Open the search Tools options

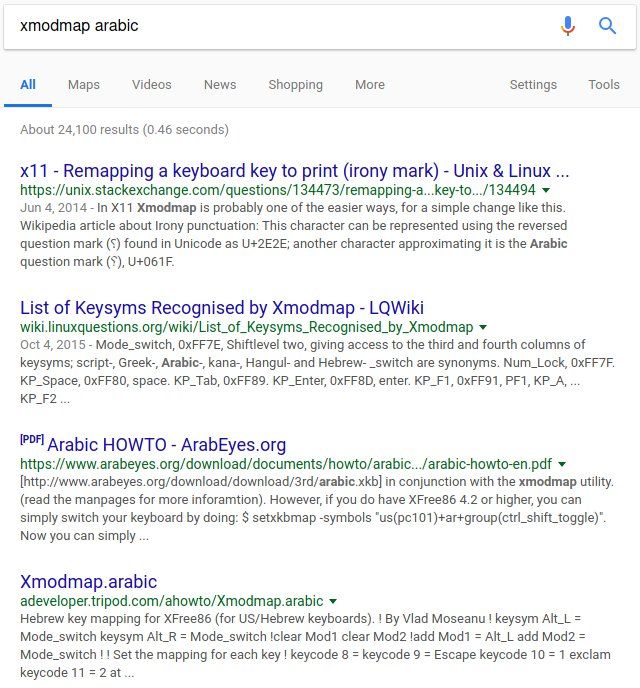[604, 85]
